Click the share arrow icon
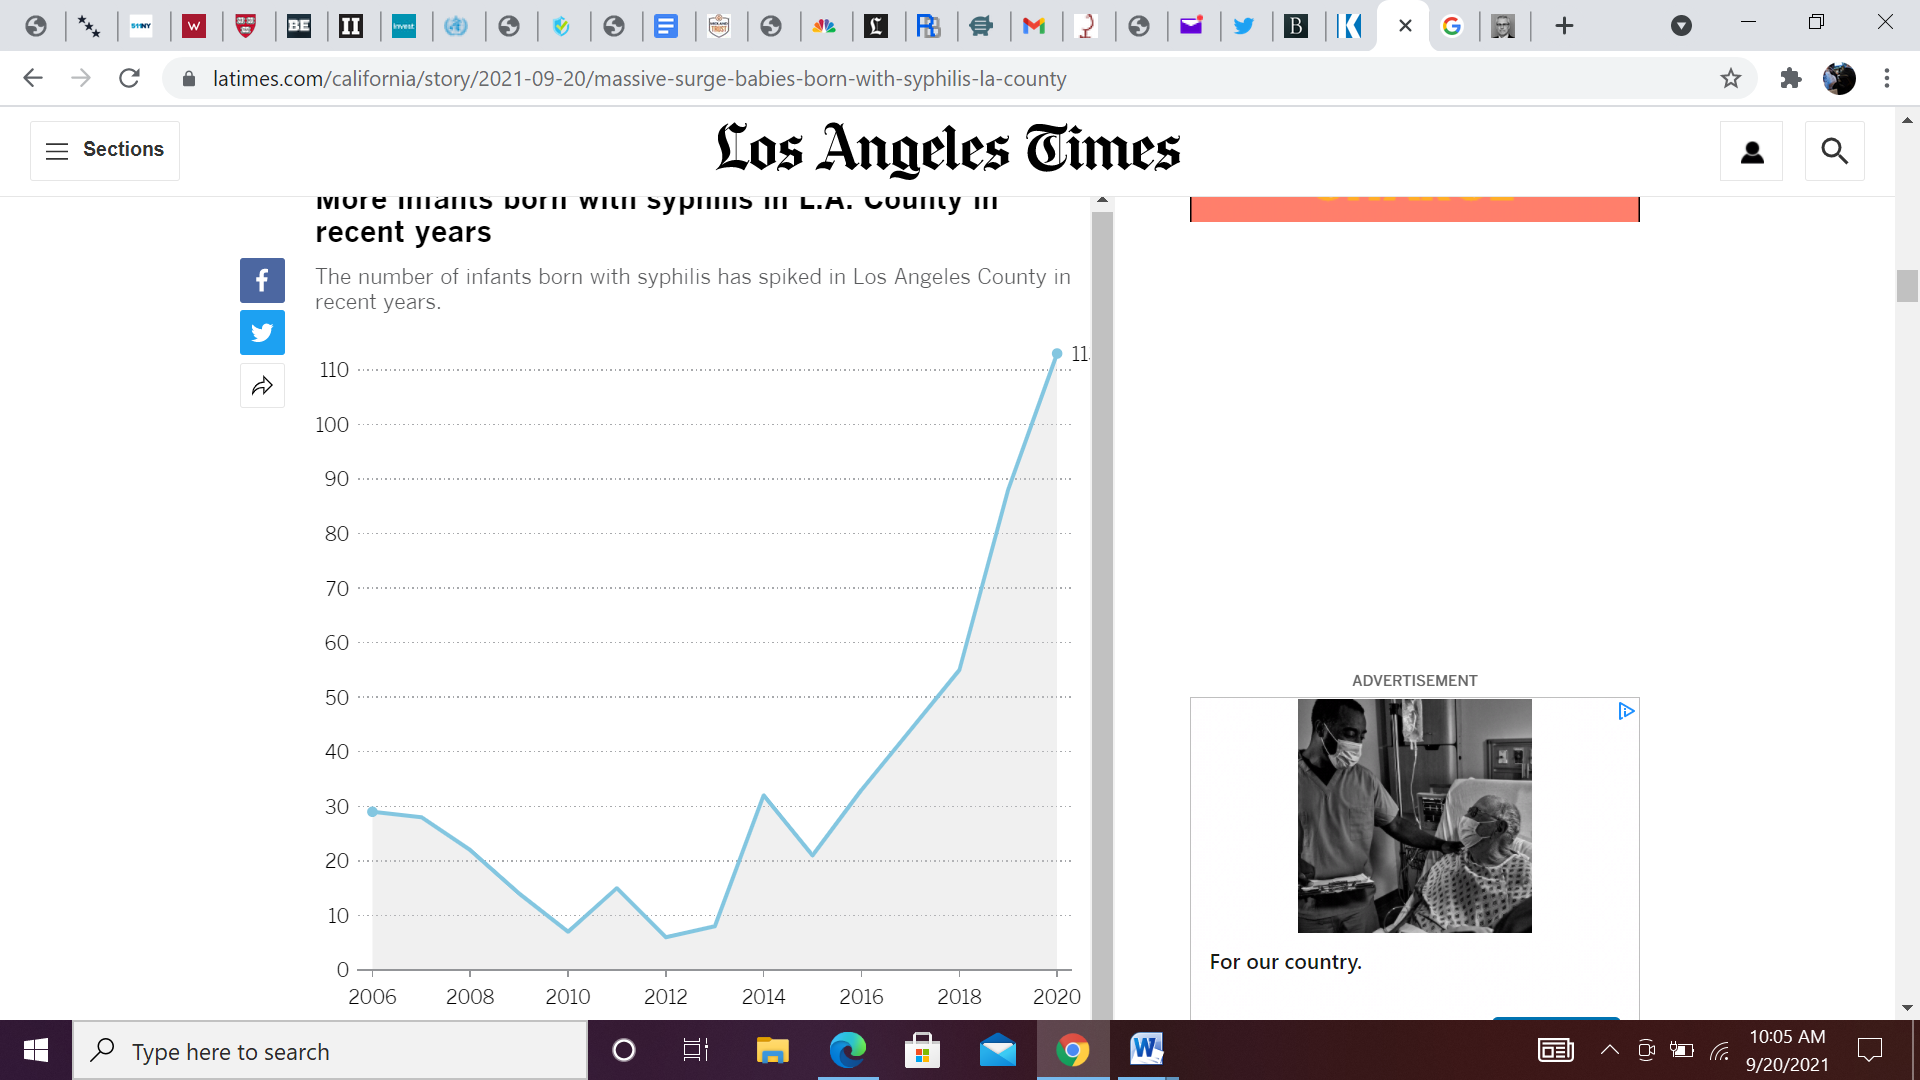The image size is (1920, 1080). click(x=262, y=386)
